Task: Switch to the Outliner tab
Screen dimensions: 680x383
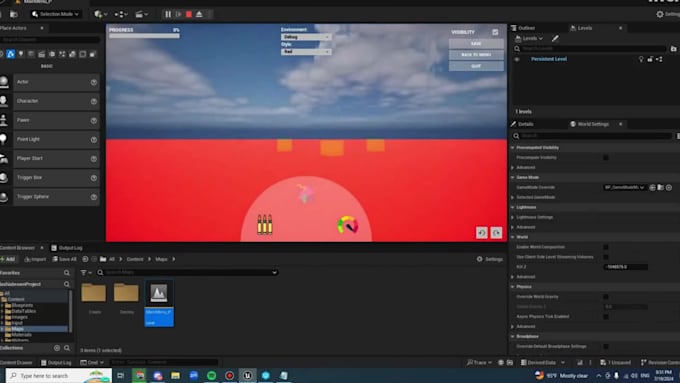Action: click(526, 28)
